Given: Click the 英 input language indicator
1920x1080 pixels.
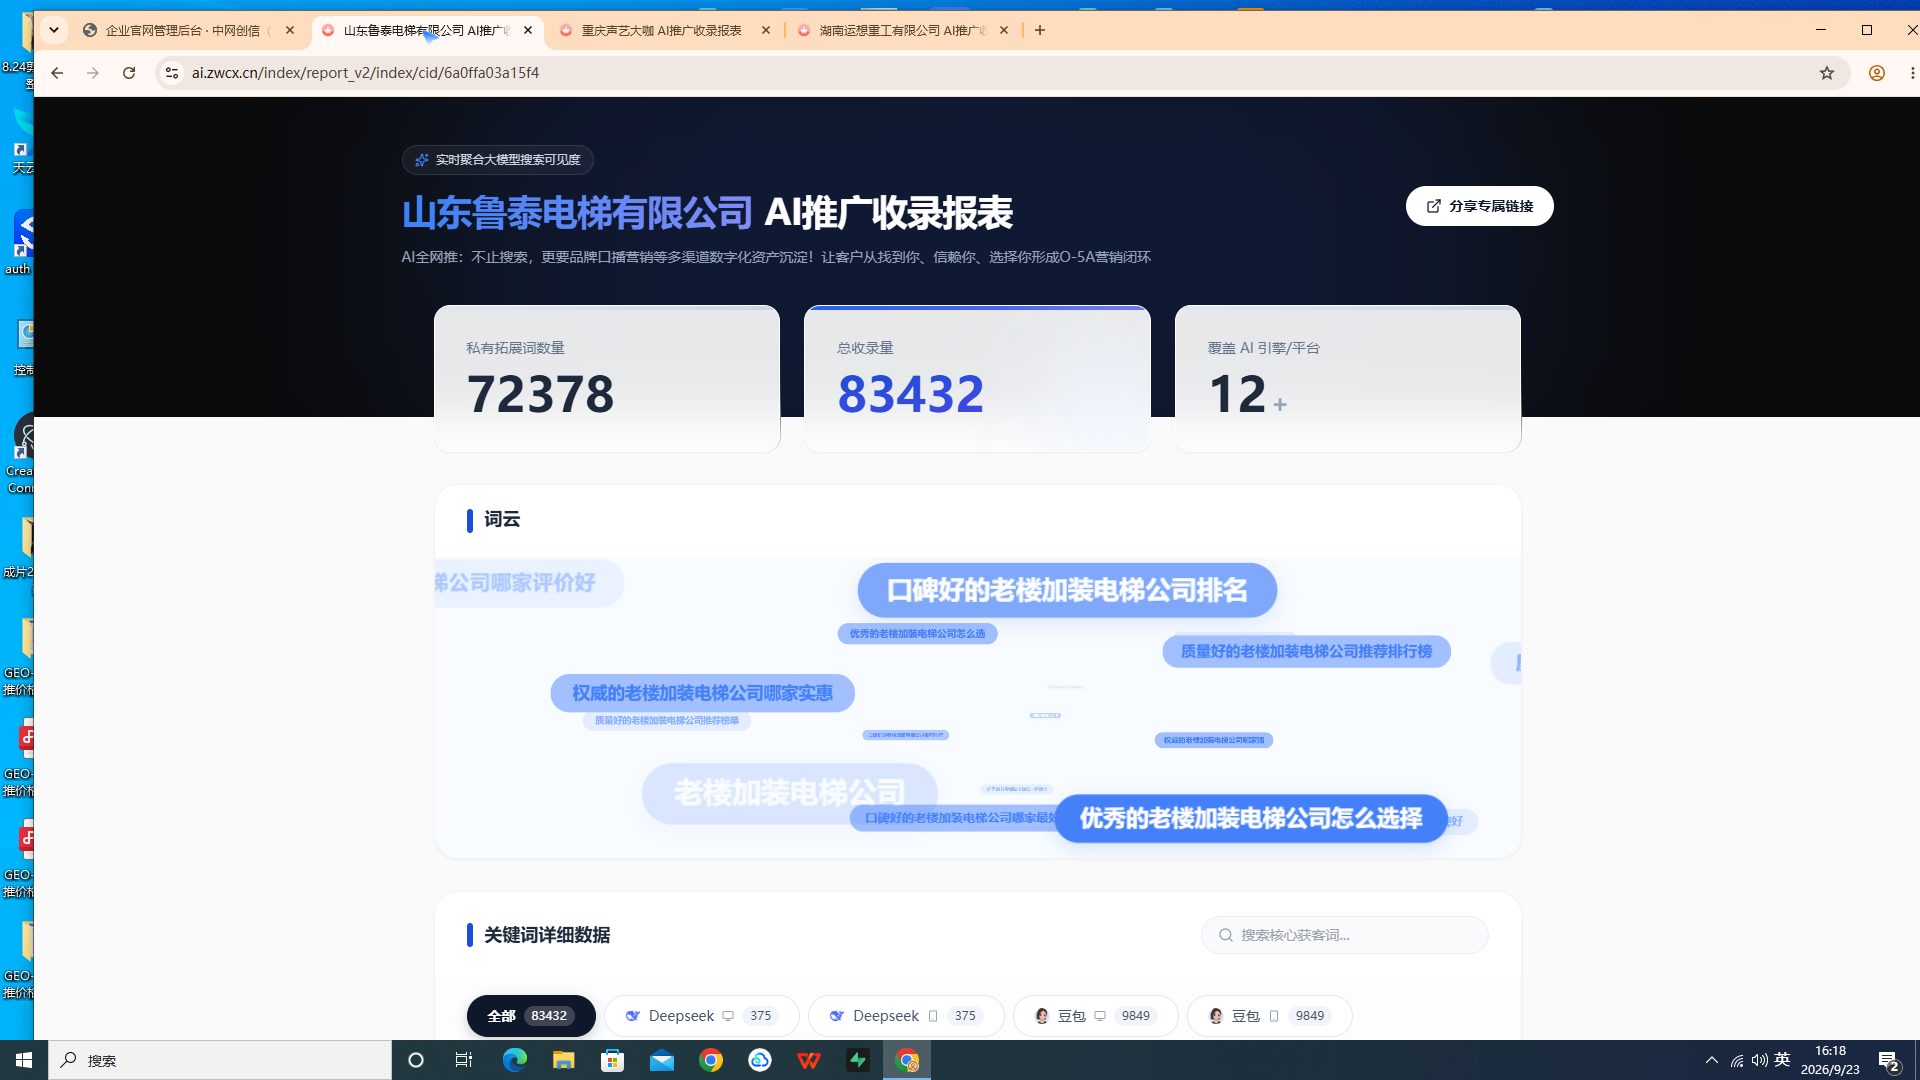Looking at the screenshot, I should click(1782, 1059).
